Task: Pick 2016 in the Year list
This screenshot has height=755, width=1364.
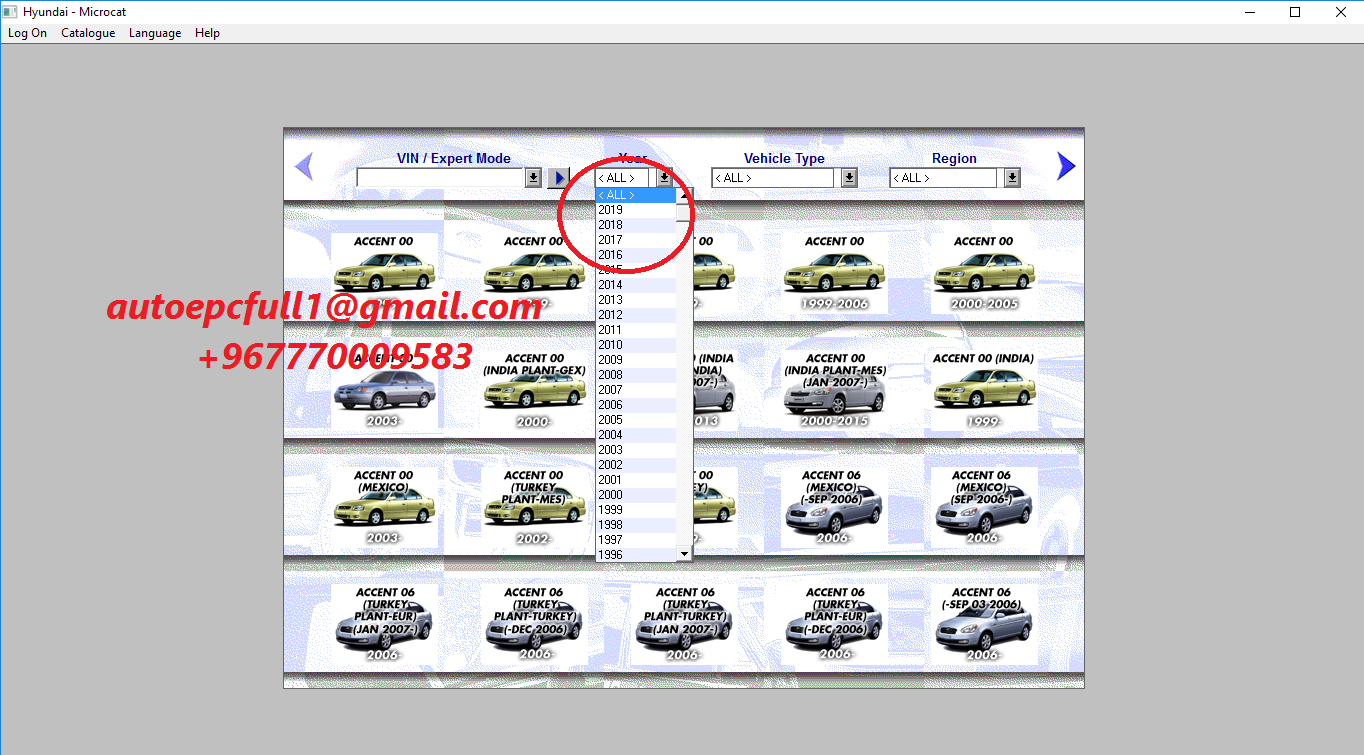Action: [x=636, y=255]
